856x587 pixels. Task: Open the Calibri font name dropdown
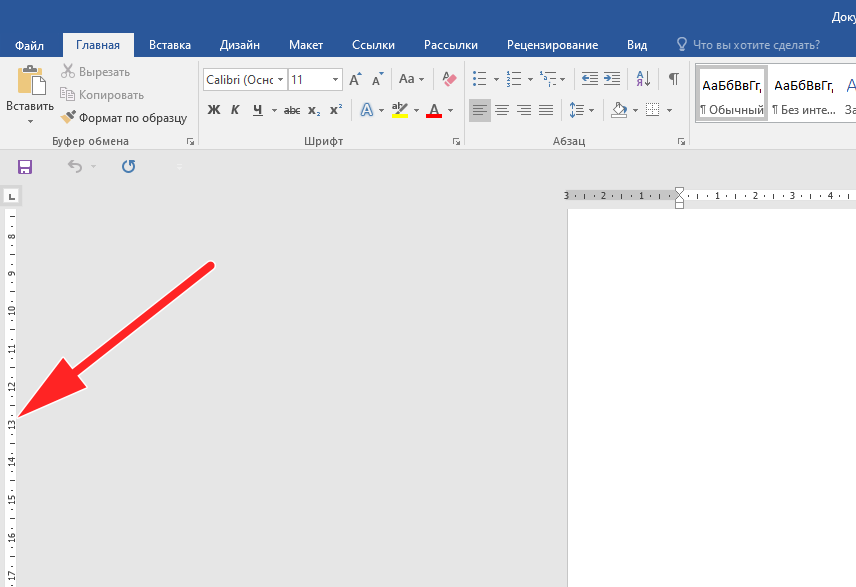[x=281, y=79]
